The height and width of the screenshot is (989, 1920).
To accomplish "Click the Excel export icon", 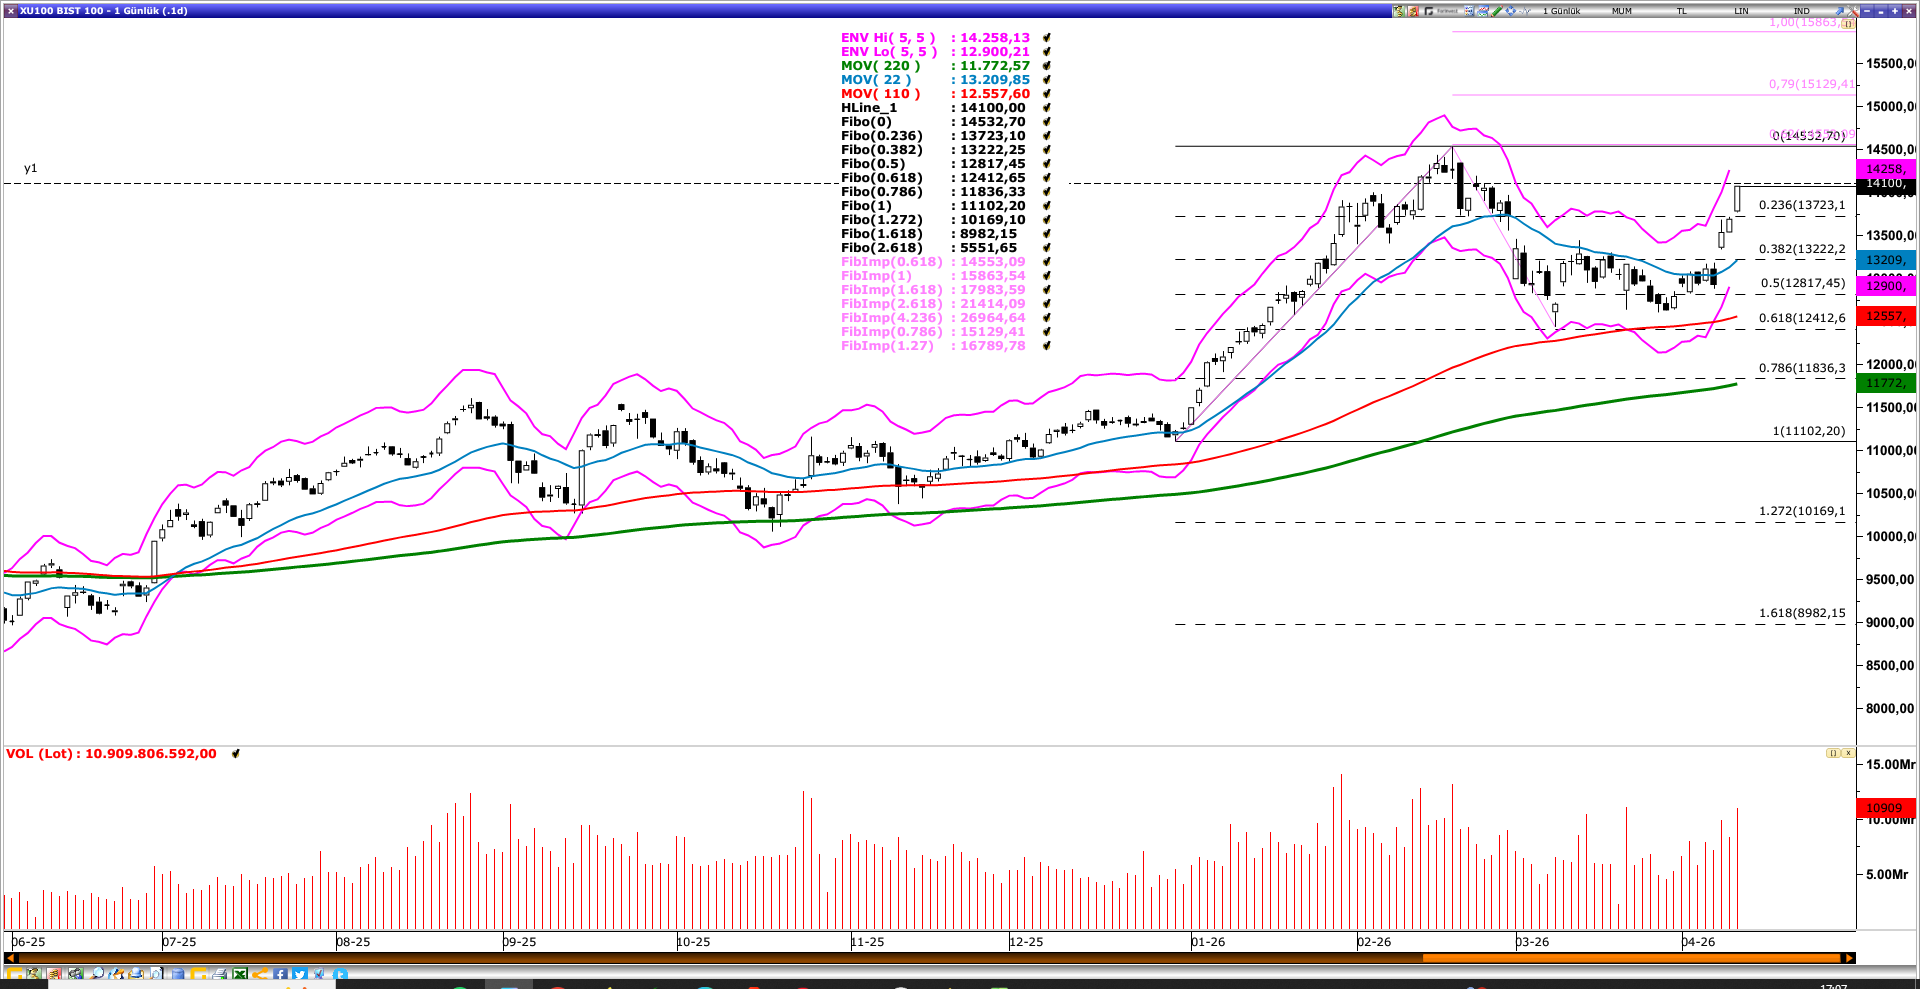I will (239, 973).
